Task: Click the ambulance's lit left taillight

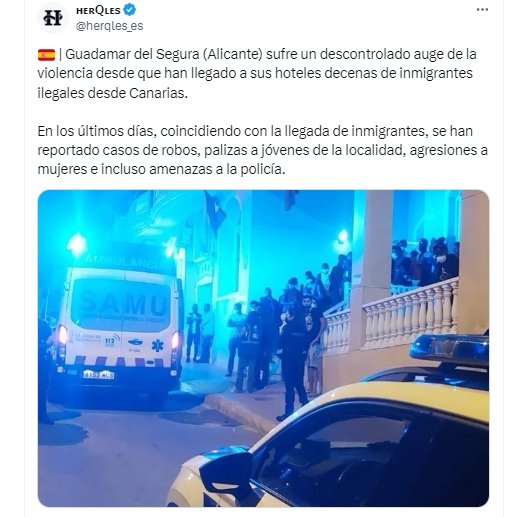Action: [x=63, y=335]
